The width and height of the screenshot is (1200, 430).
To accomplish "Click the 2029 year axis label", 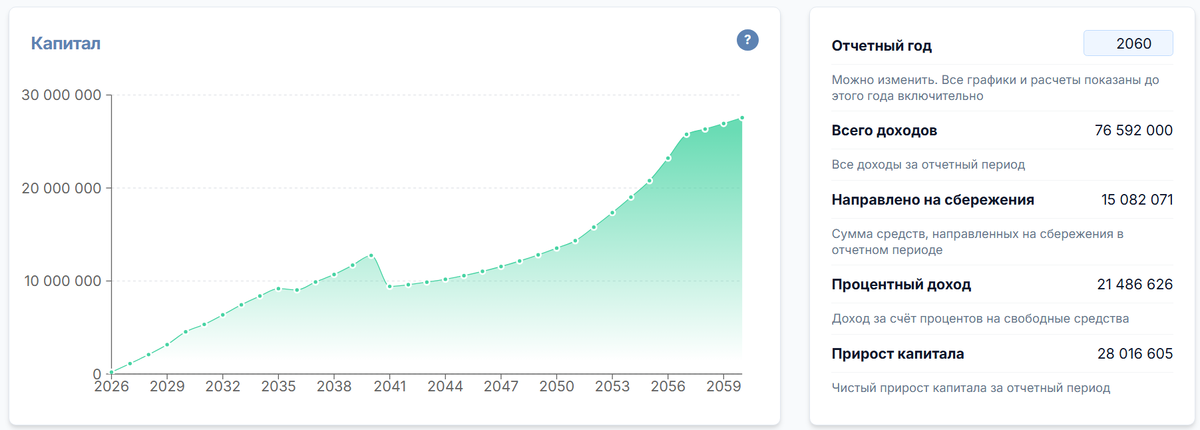I will coord(167,387).
